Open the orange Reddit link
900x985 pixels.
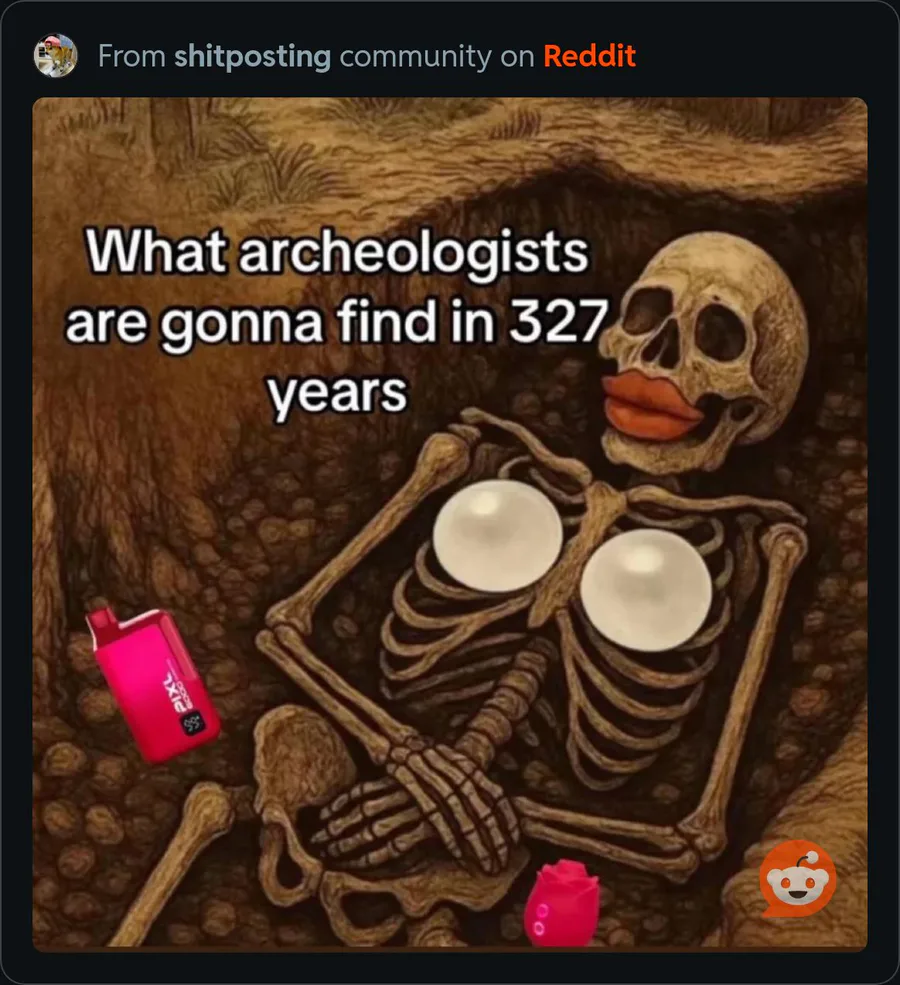[x=589, y=56]
